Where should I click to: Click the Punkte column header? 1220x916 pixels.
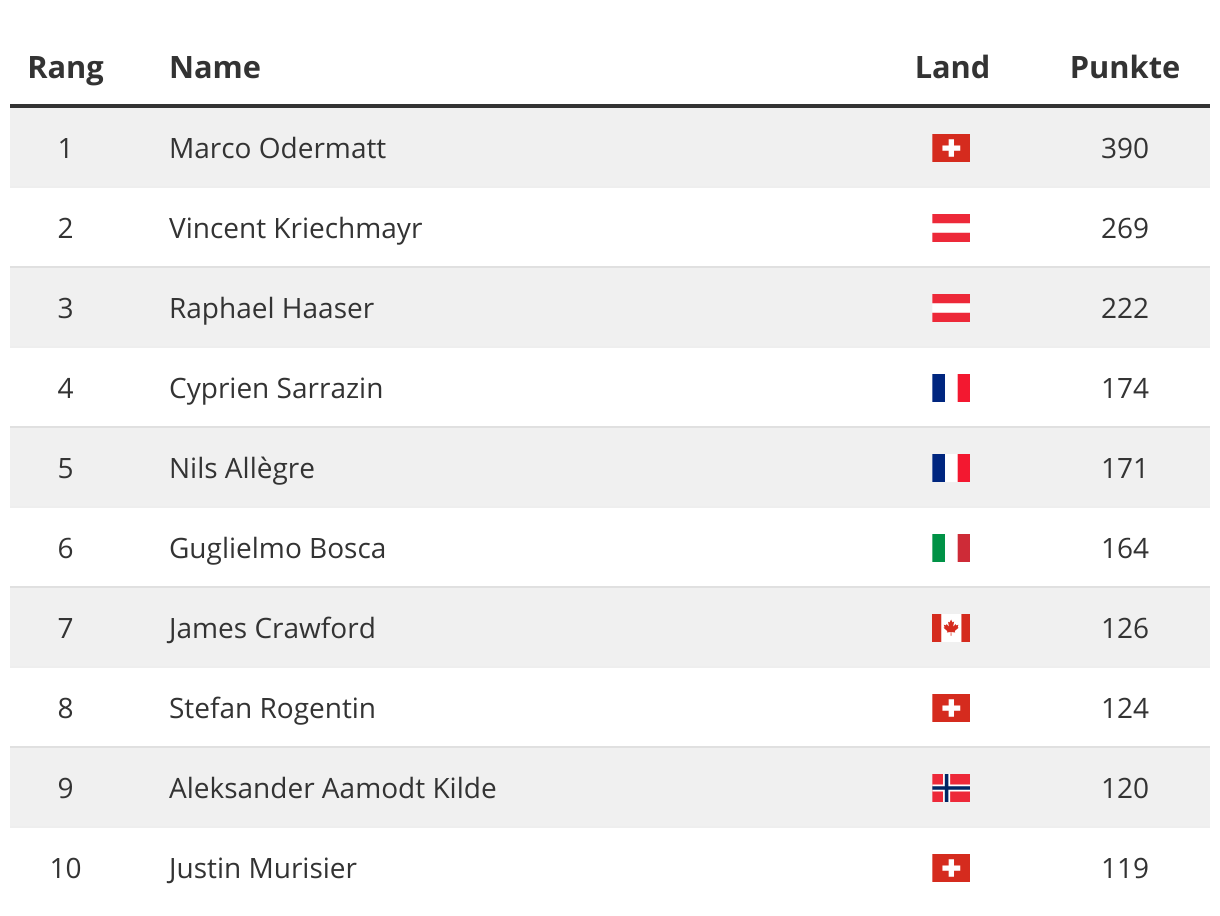click(x=1124, y=68)
